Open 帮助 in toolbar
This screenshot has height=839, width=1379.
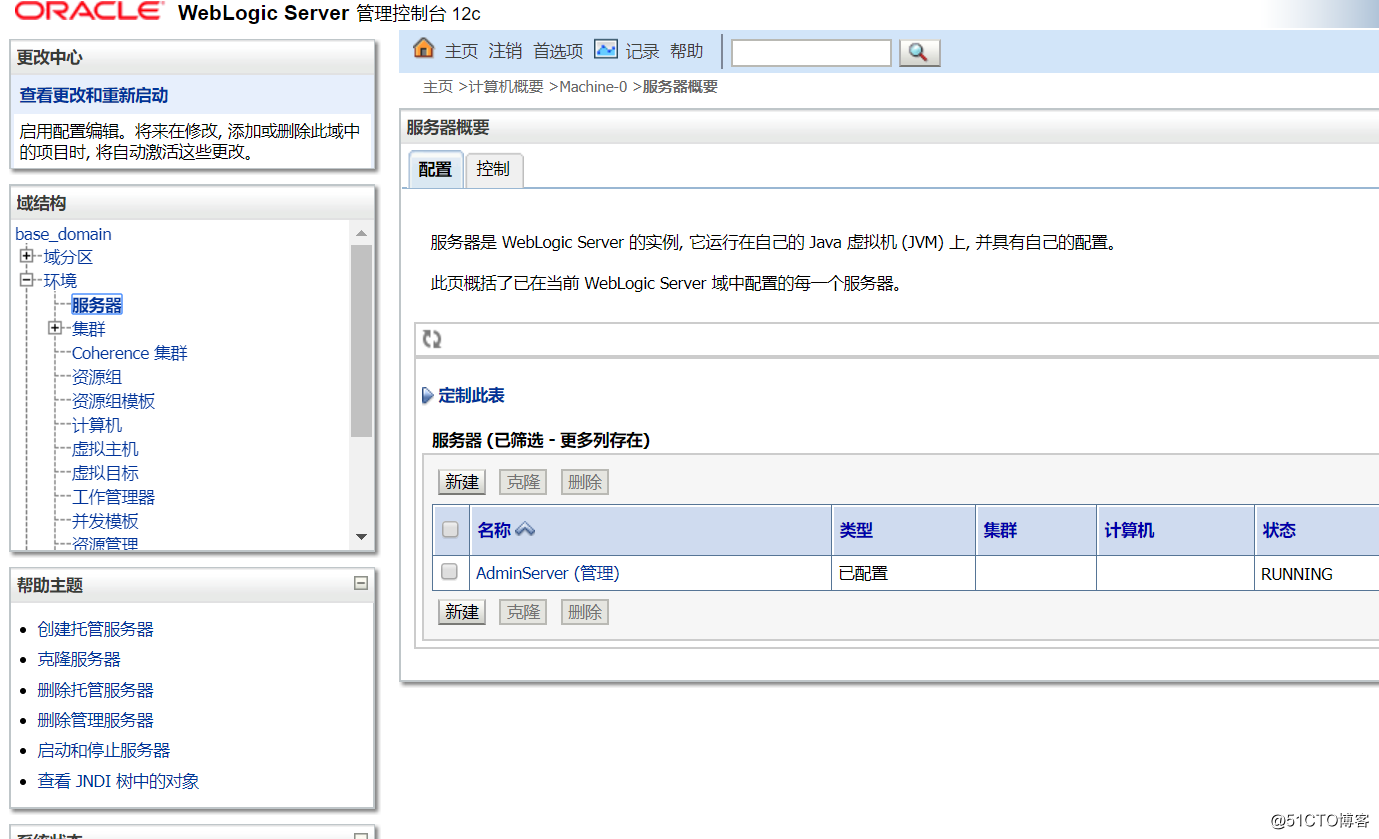coord(687,51)
